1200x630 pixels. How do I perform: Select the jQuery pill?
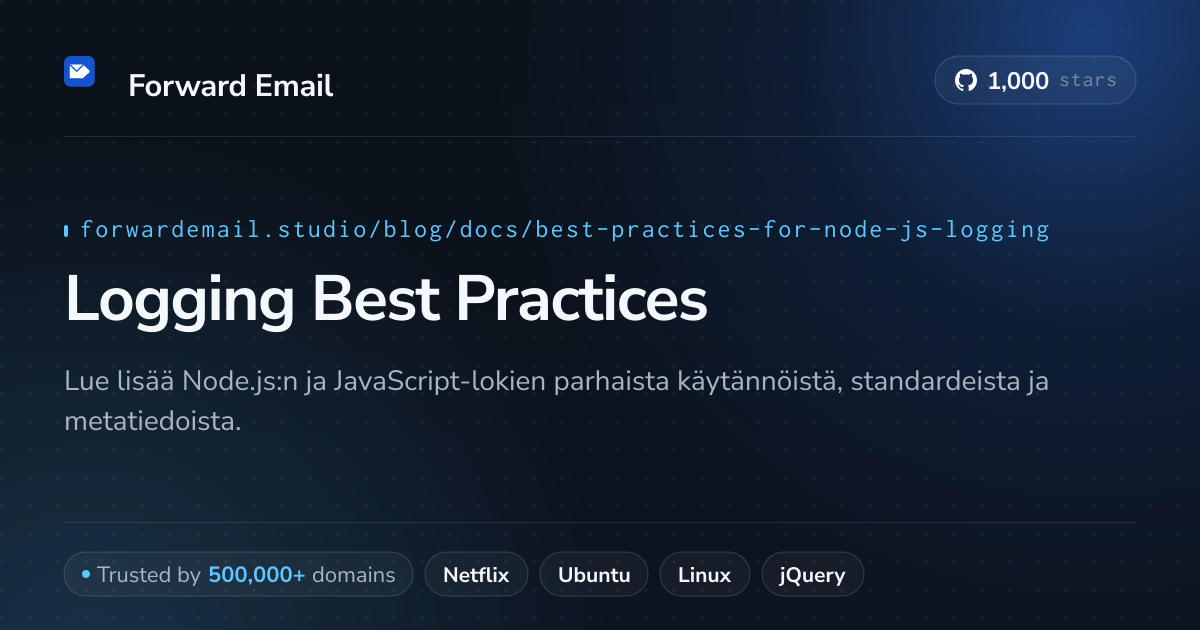point(812,575)
